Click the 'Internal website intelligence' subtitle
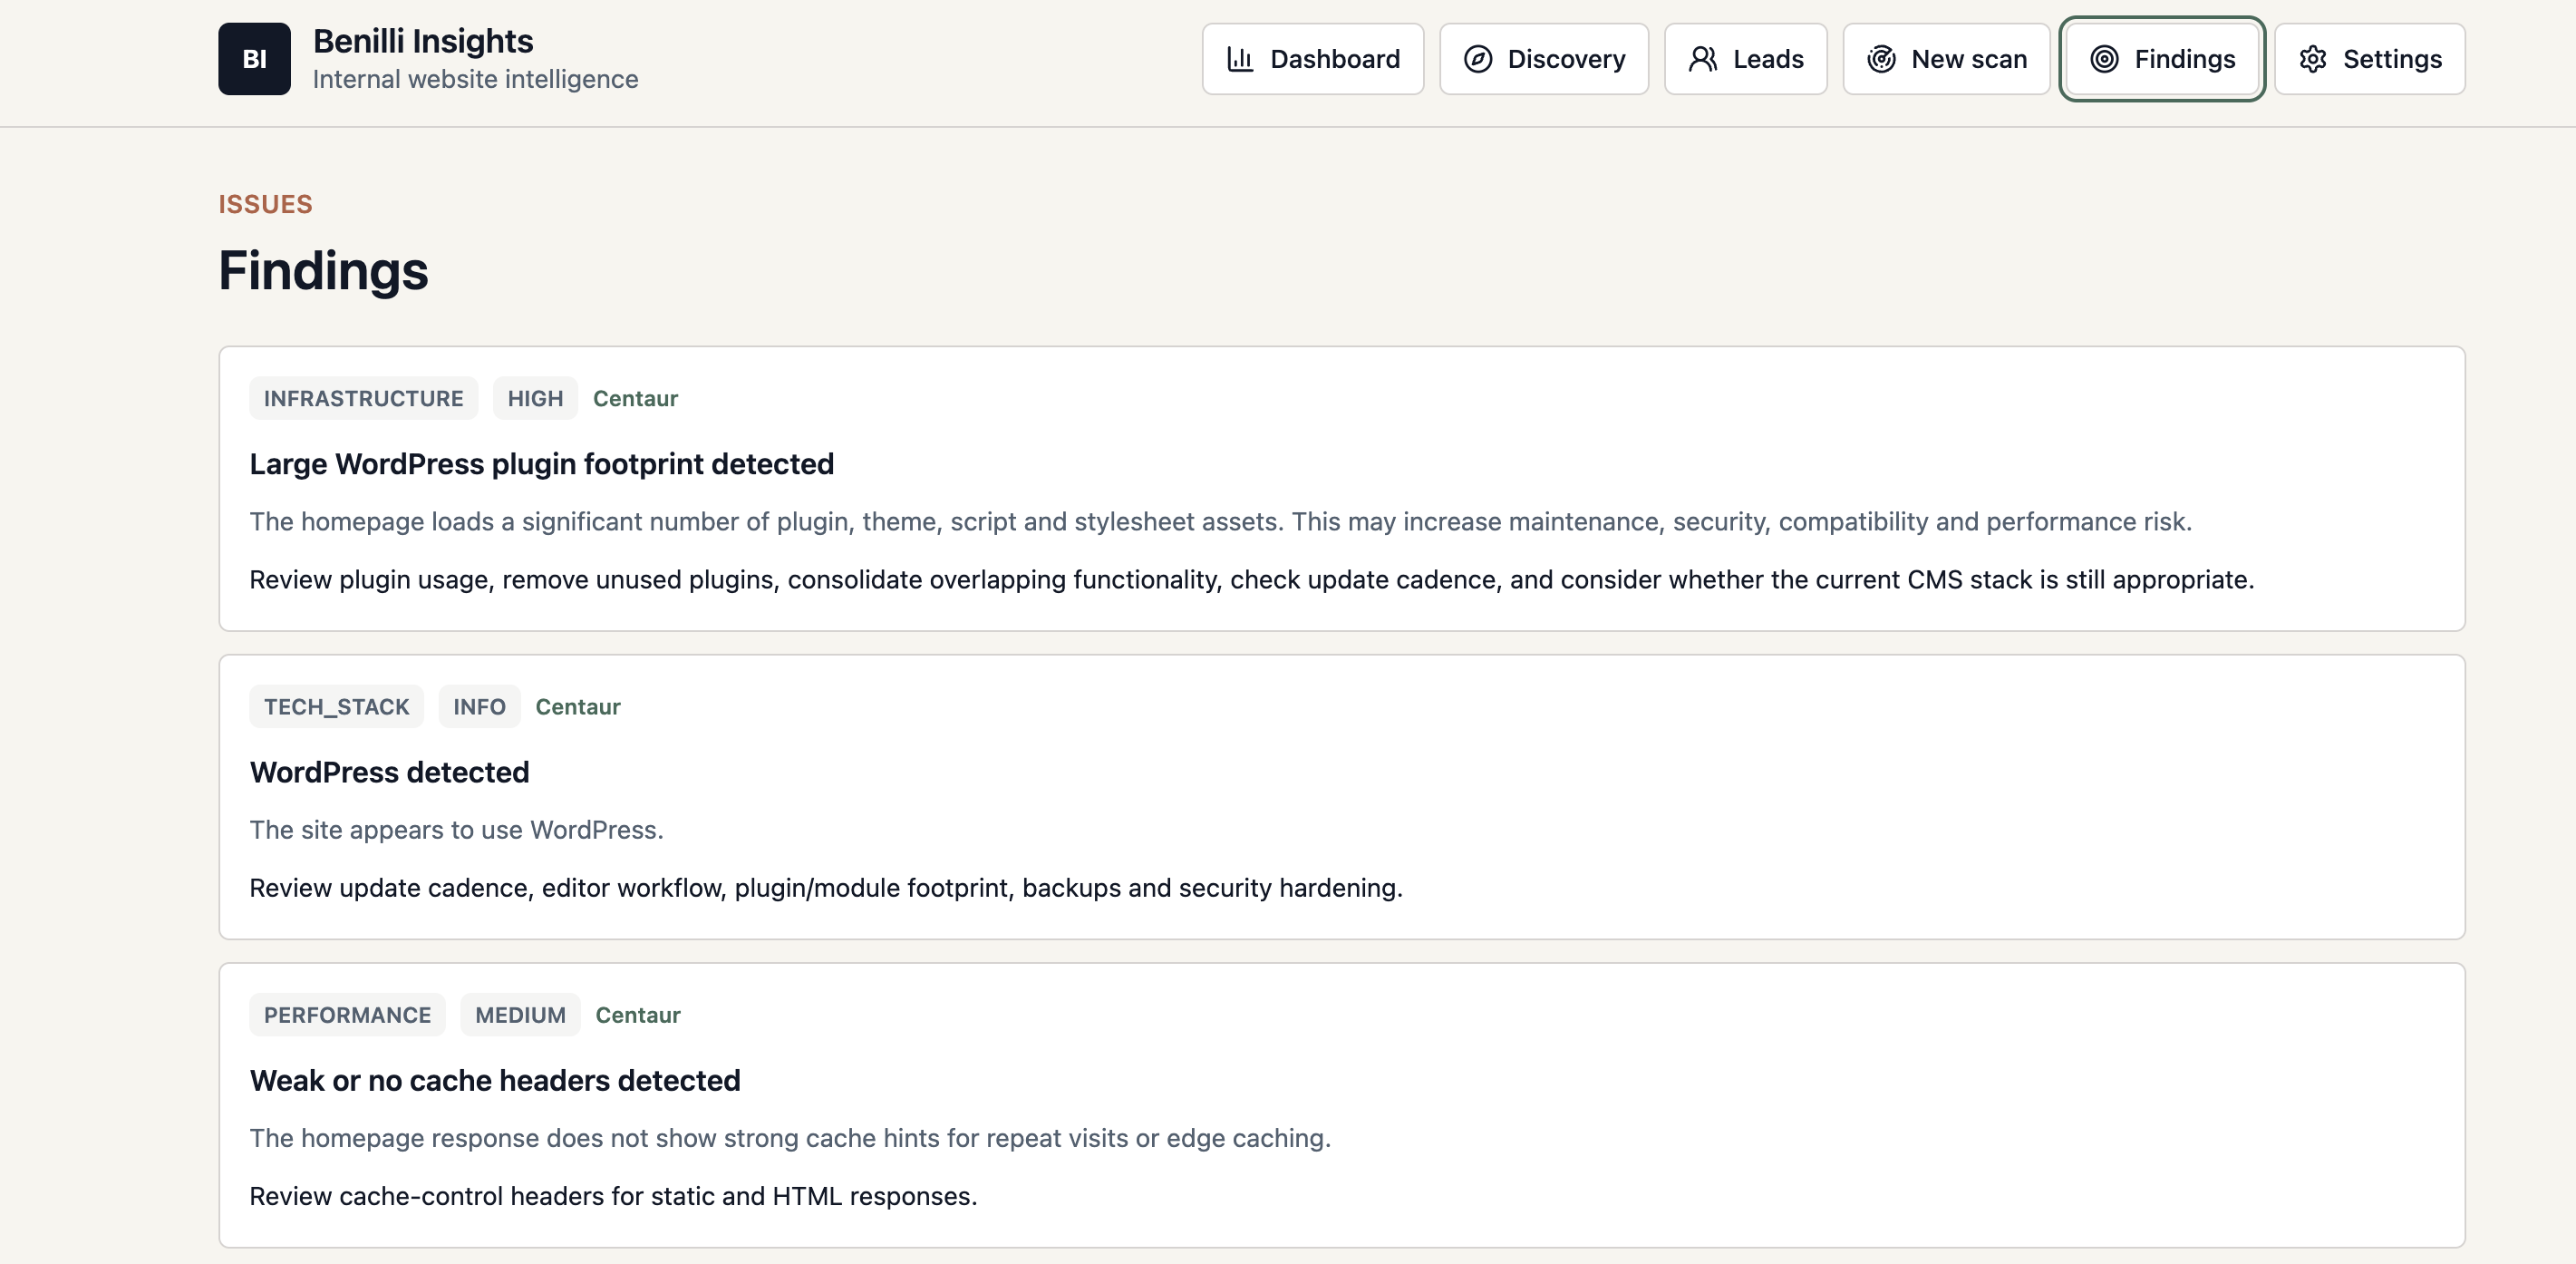This screenshot has width=2576, height=1264. click(475, 79)
